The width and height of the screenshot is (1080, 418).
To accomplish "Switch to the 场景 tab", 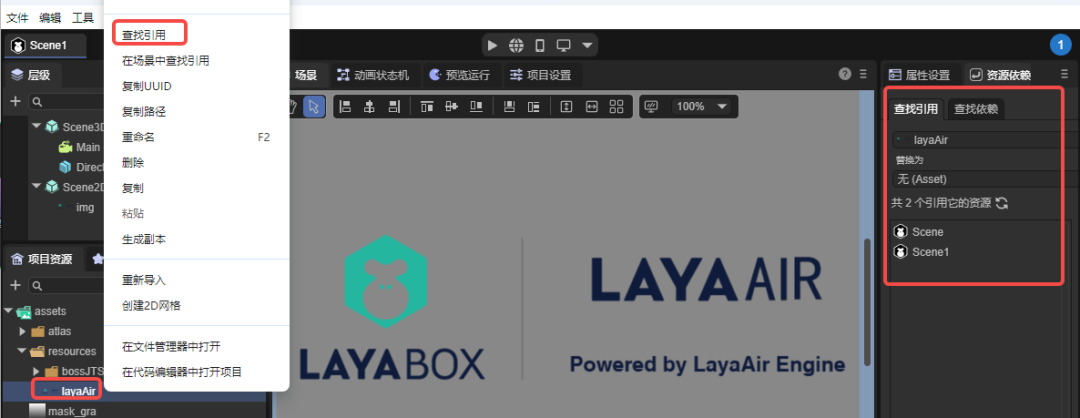I will pos(306,75).
